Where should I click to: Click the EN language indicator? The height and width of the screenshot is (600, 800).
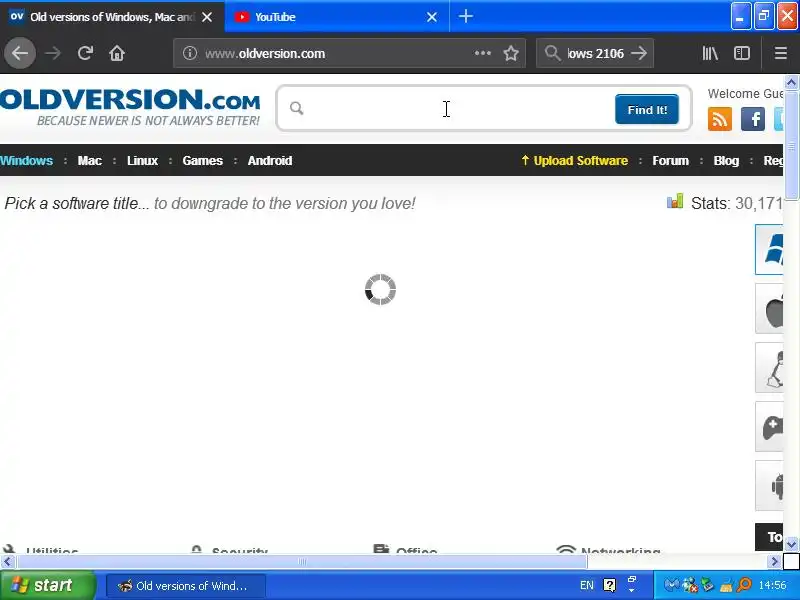pos(587,585)
